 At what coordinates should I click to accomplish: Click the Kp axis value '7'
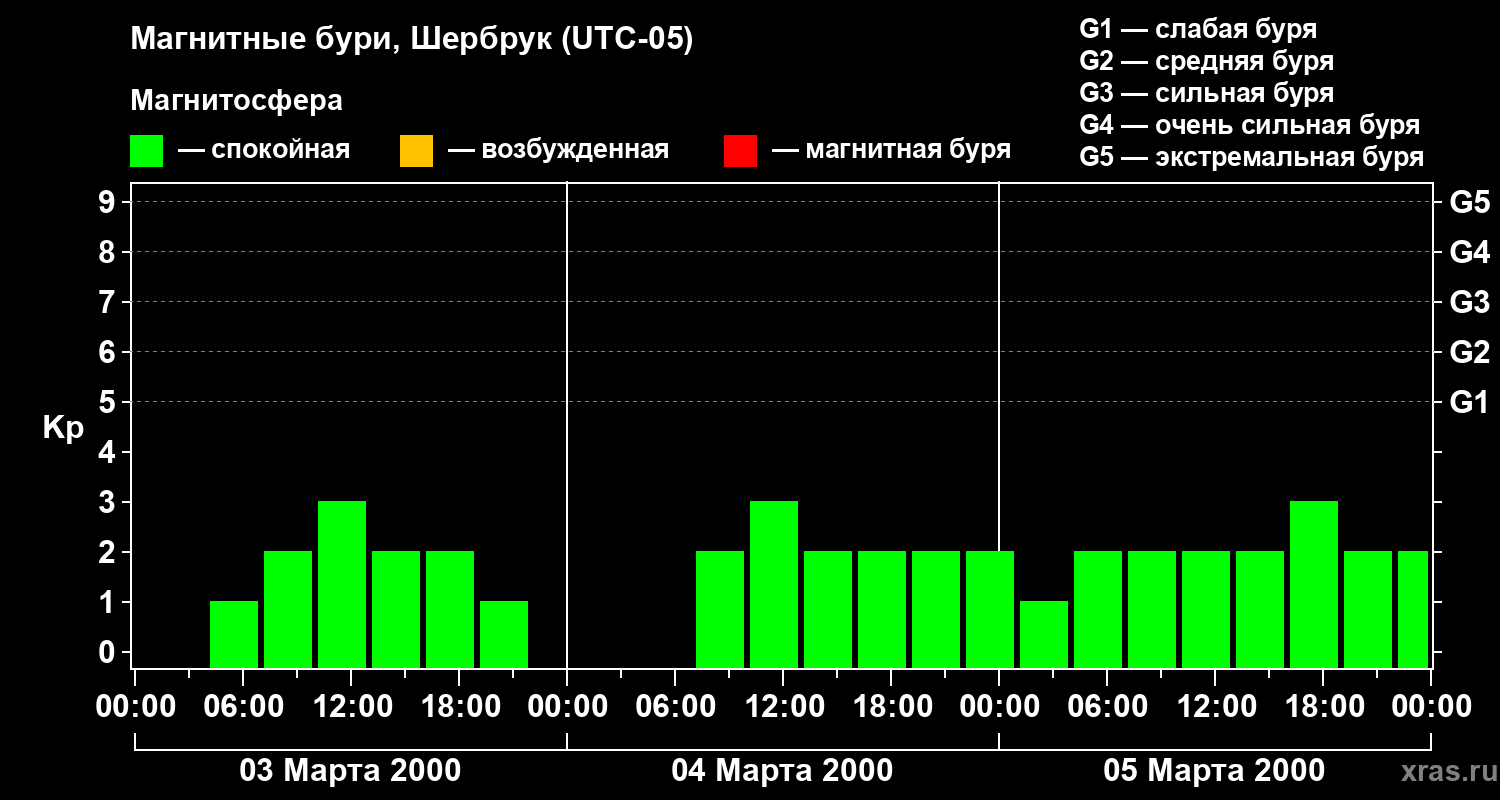pos(107,302)
